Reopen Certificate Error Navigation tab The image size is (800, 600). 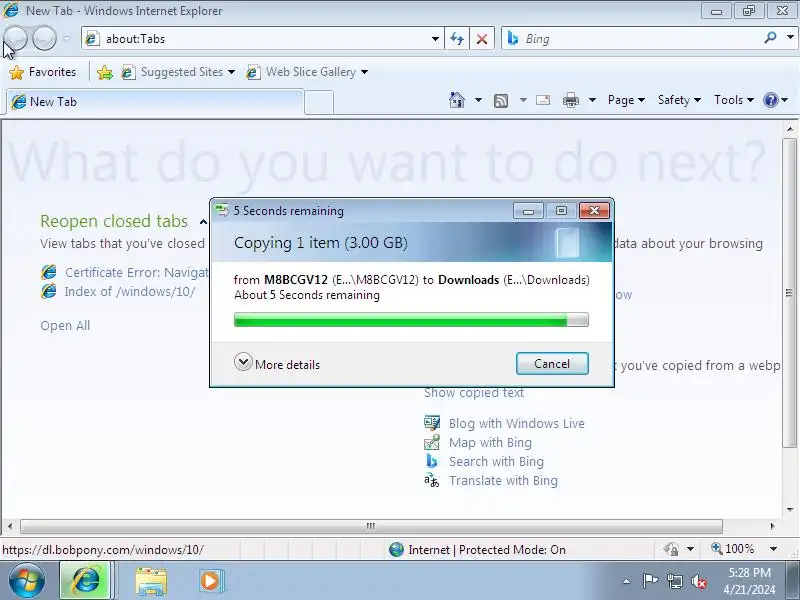click(137, 272)
